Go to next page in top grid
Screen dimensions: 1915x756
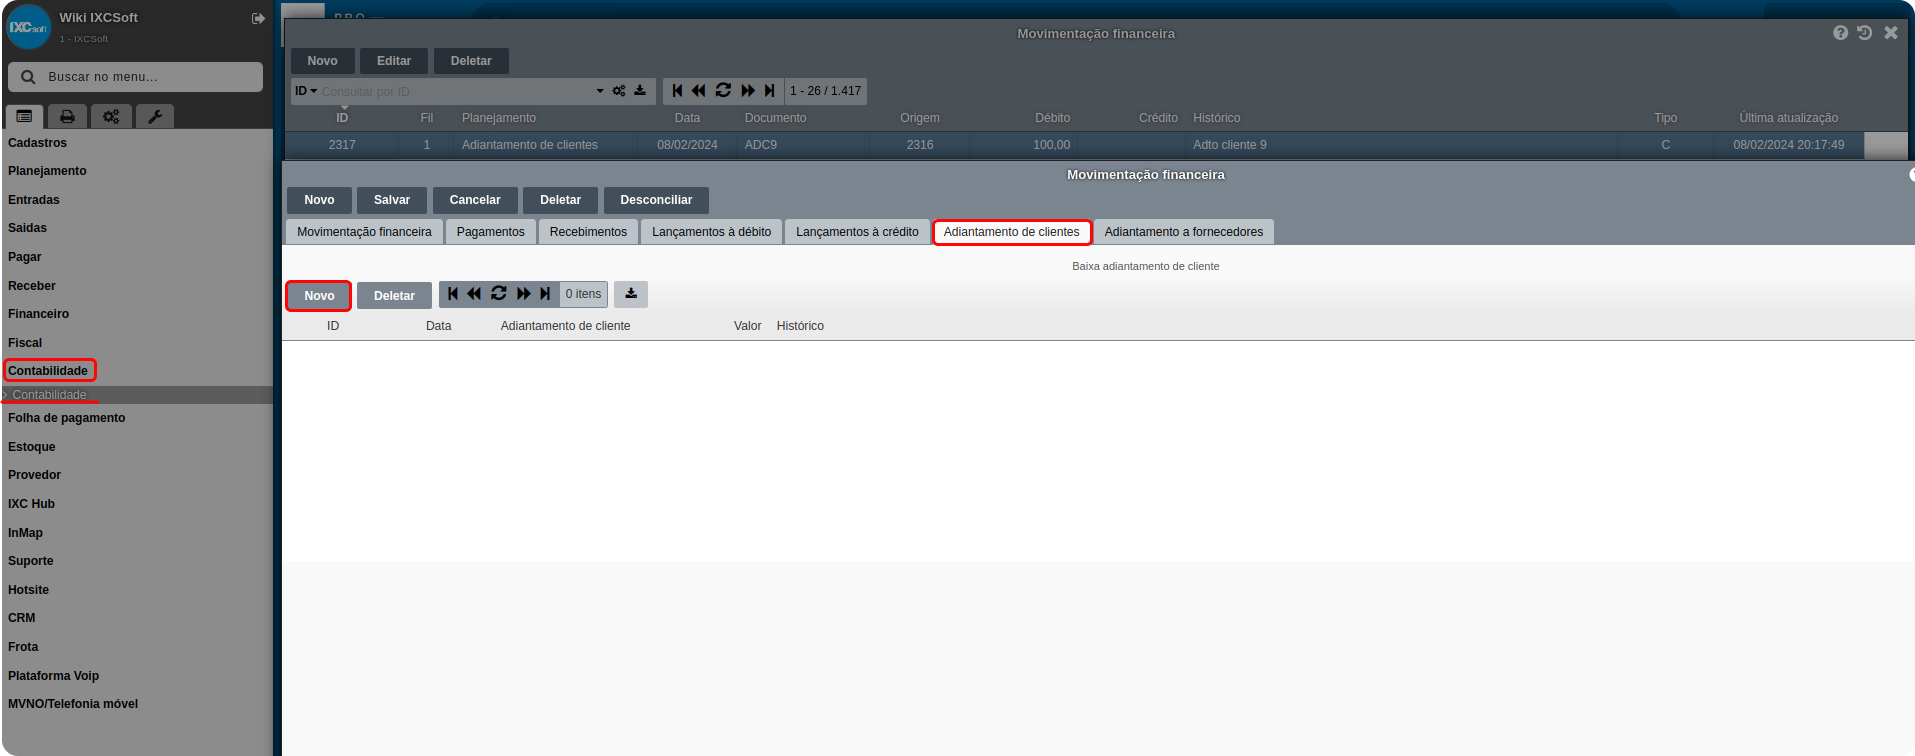[x=748, y=91]
